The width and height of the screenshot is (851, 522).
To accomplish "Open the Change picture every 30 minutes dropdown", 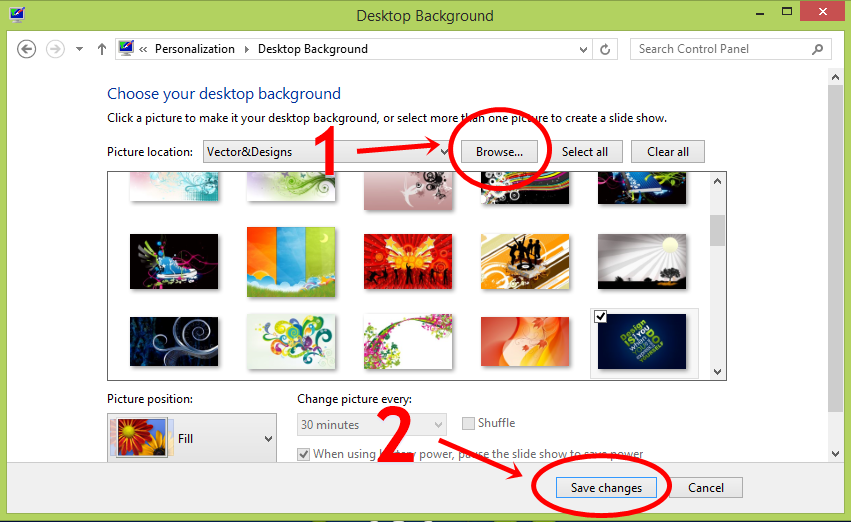I will [372, 424].
